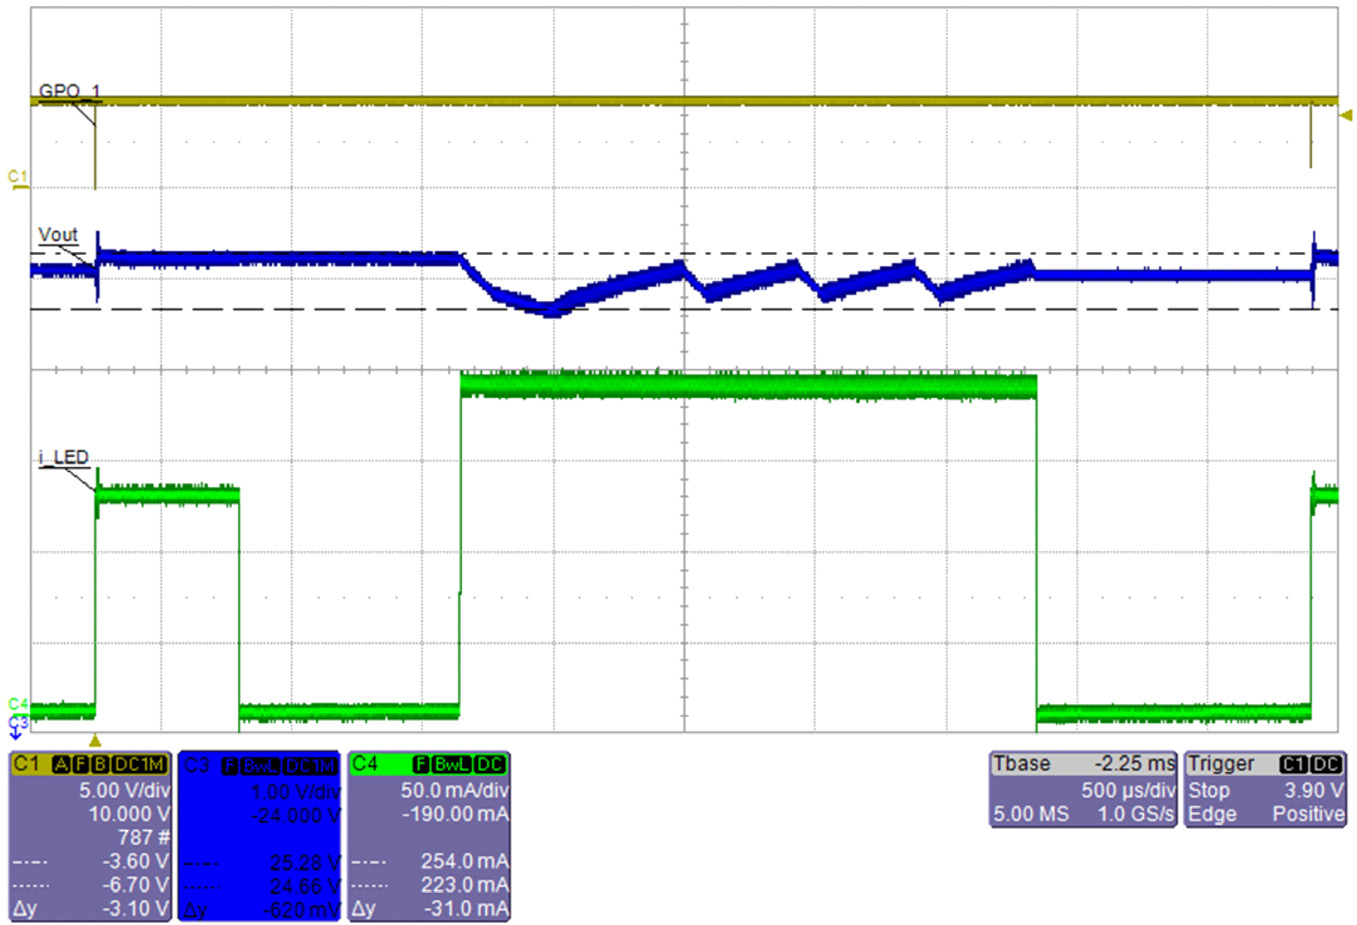Click the BwL badge in C4 descriptor

(451, 765)
